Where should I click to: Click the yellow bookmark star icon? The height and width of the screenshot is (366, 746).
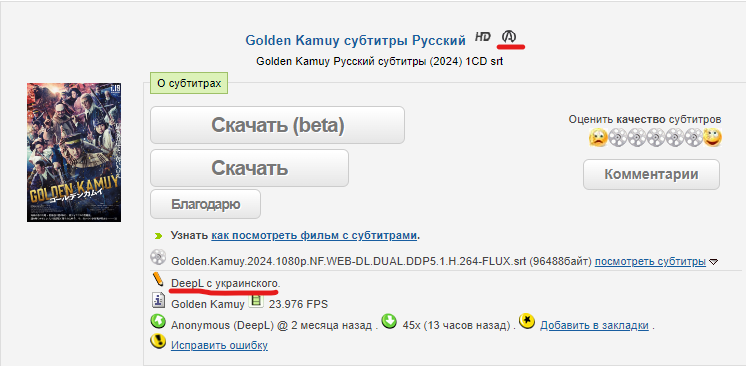pyautogui.click(x=527, y=321)
